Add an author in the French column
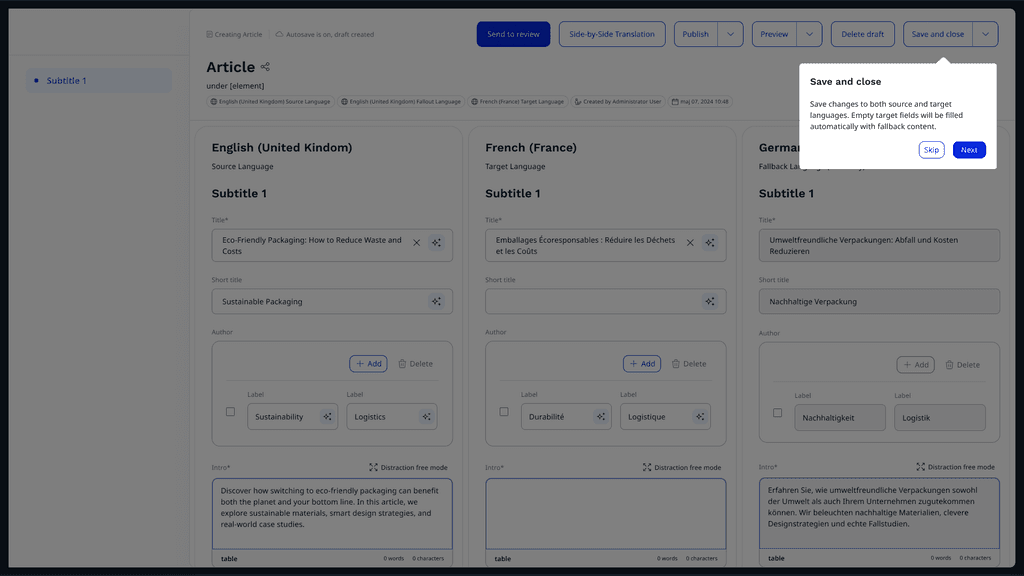Image resolution: width=1024 pixels, height=576 pixels. coord(642,364)
